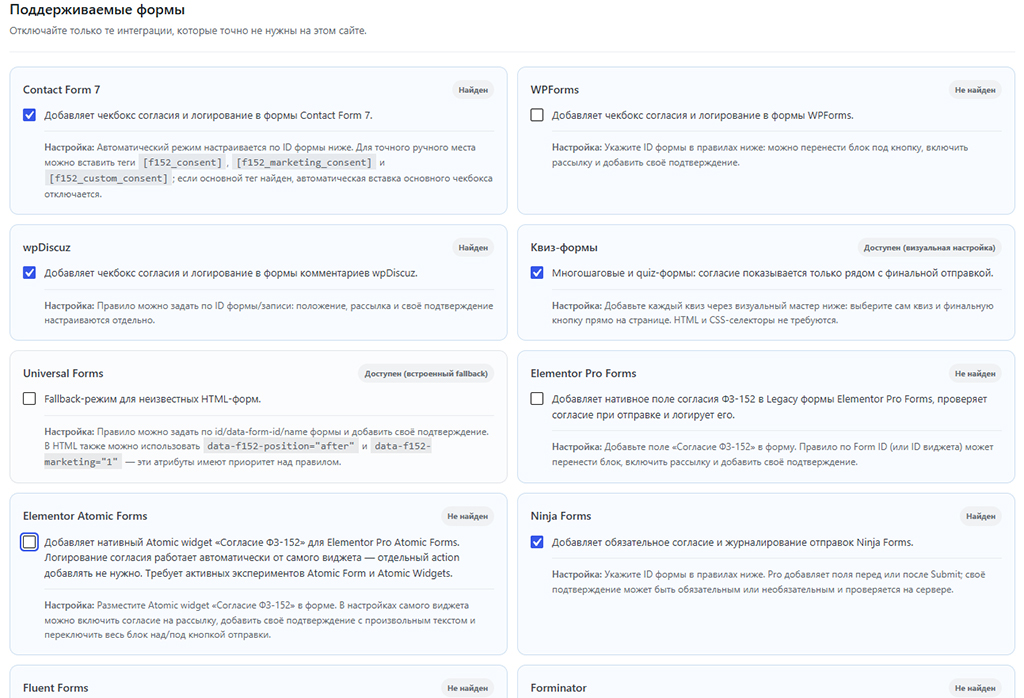Click the [f152_consent] tag code

[182, 163]
